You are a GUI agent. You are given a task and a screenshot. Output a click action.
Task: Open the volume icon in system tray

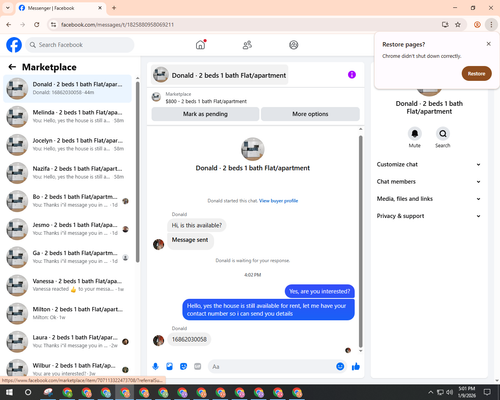point(450,392)
